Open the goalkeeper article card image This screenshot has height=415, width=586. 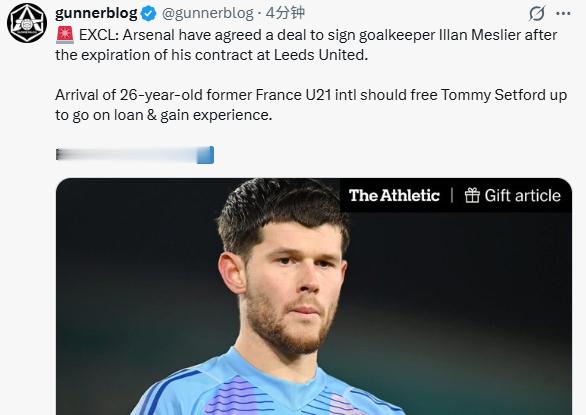[314, 296]
